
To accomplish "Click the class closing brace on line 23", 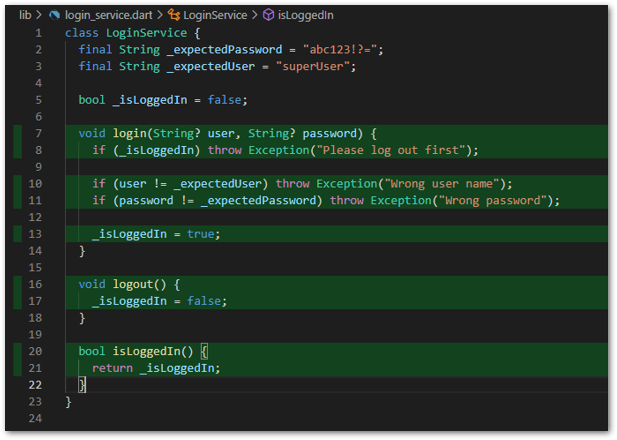I will 68,401.
